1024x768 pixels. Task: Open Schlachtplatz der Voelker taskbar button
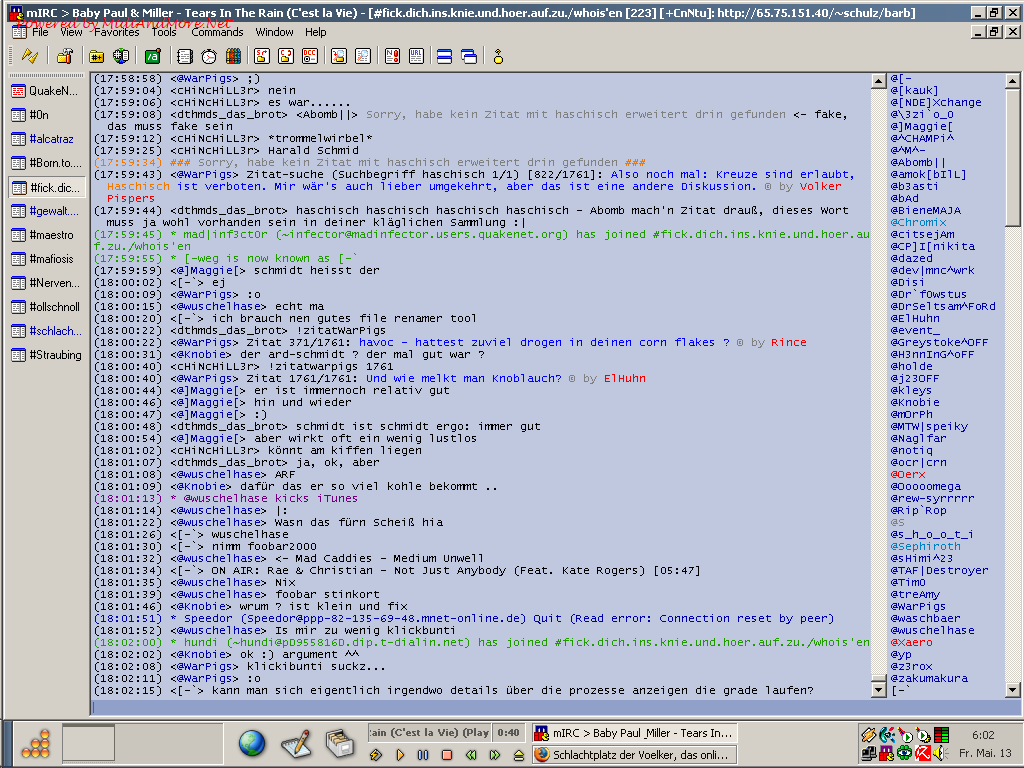pyautogui.click(x=633, y=755)
